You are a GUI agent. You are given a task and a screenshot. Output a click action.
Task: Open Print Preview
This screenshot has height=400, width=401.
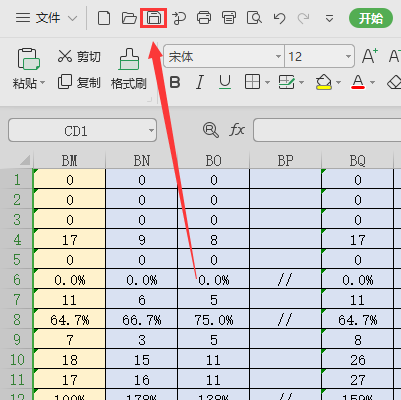tap(254, 18)
